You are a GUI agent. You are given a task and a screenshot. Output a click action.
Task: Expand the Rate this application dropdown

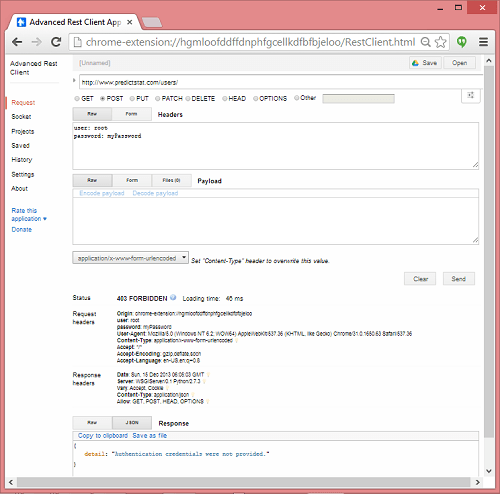[x=29, y=215]
